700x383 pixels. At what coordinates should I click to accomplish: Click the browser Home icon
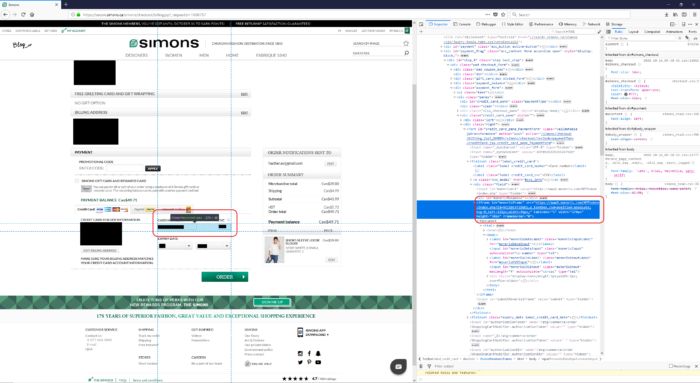[x=32, y=15]
